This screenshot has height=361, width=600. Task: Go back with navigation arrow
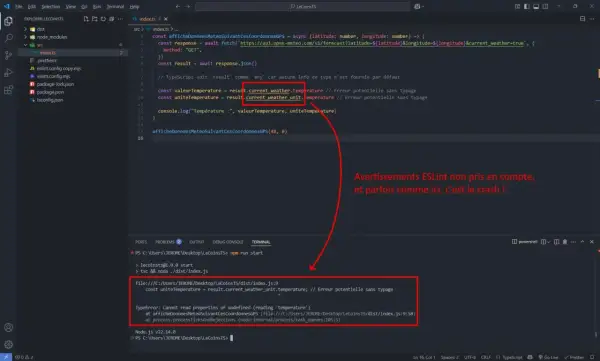point(178,7)
